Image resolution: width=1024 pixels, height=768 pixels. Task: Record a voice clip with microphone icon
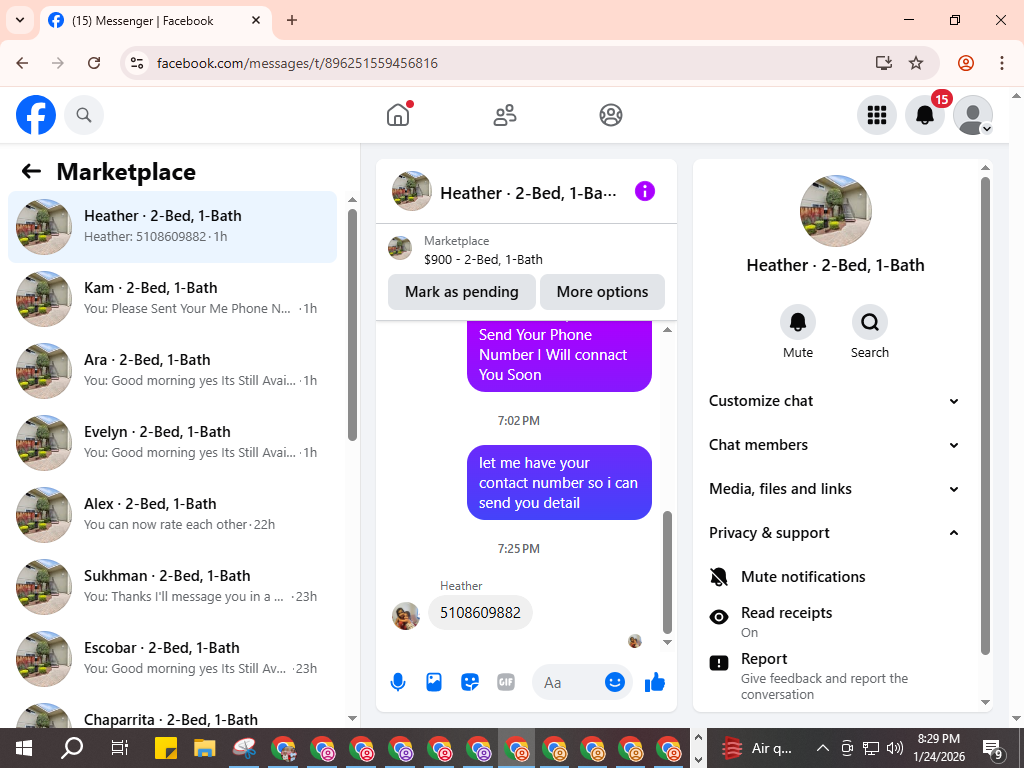pyautogui.click(x=398, y=682)
